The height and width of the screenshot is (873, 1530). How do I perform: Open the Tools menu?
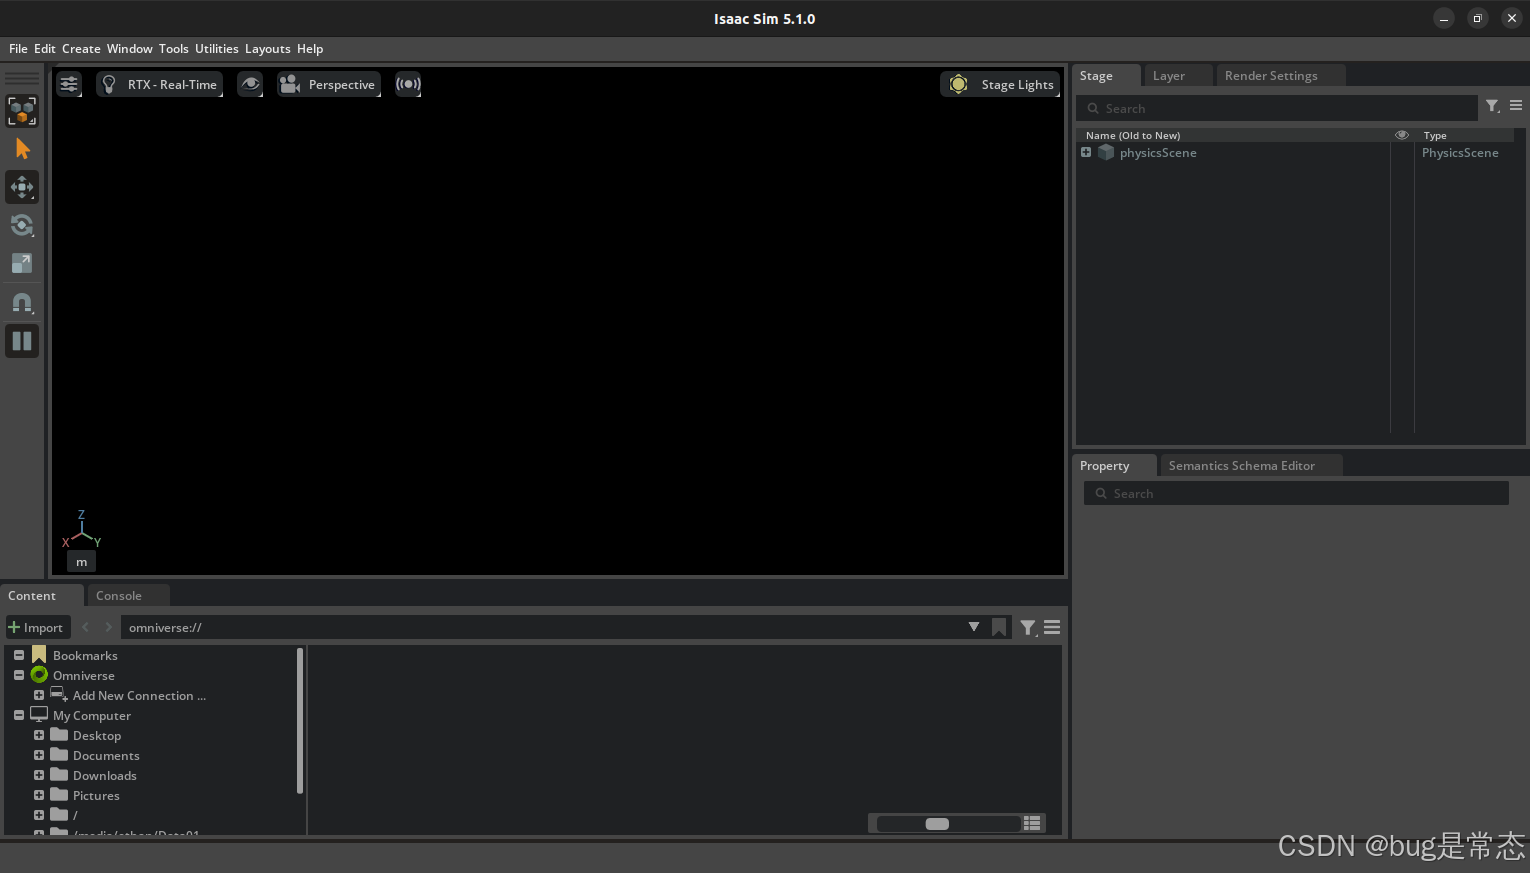click(173, 49)
